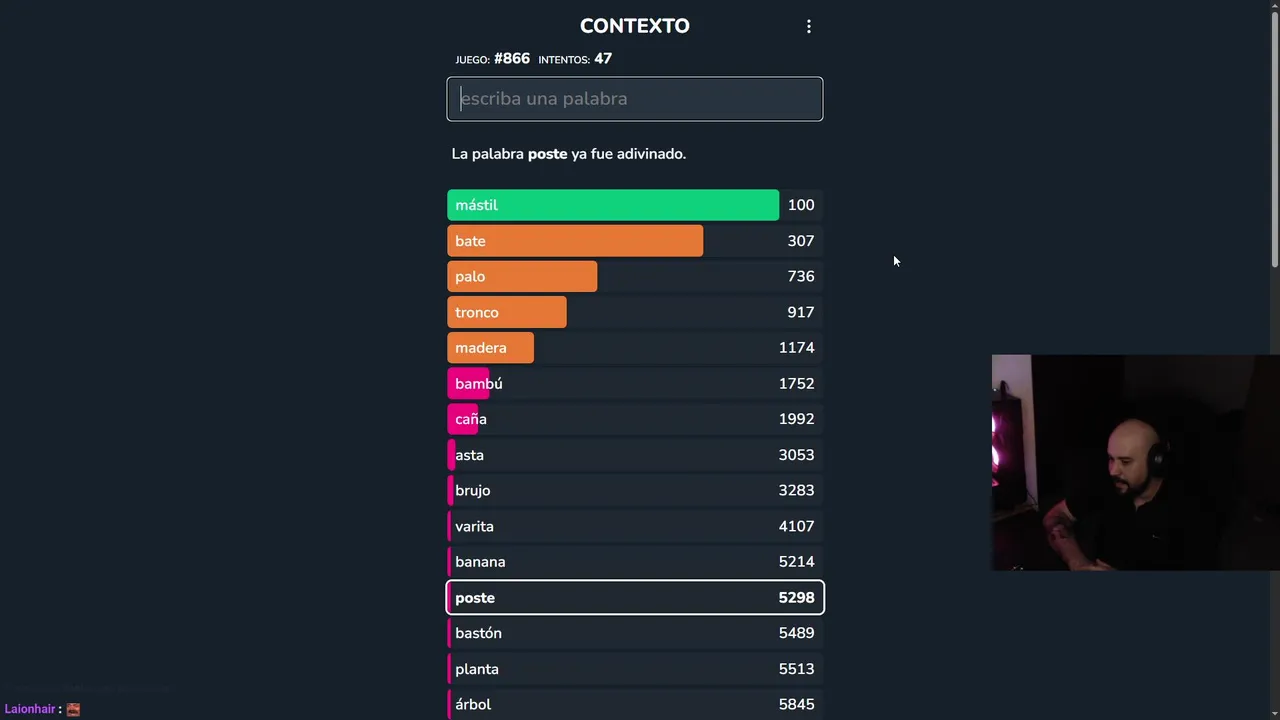
Task: Click the word input field
Action: (x=634, y=99)
